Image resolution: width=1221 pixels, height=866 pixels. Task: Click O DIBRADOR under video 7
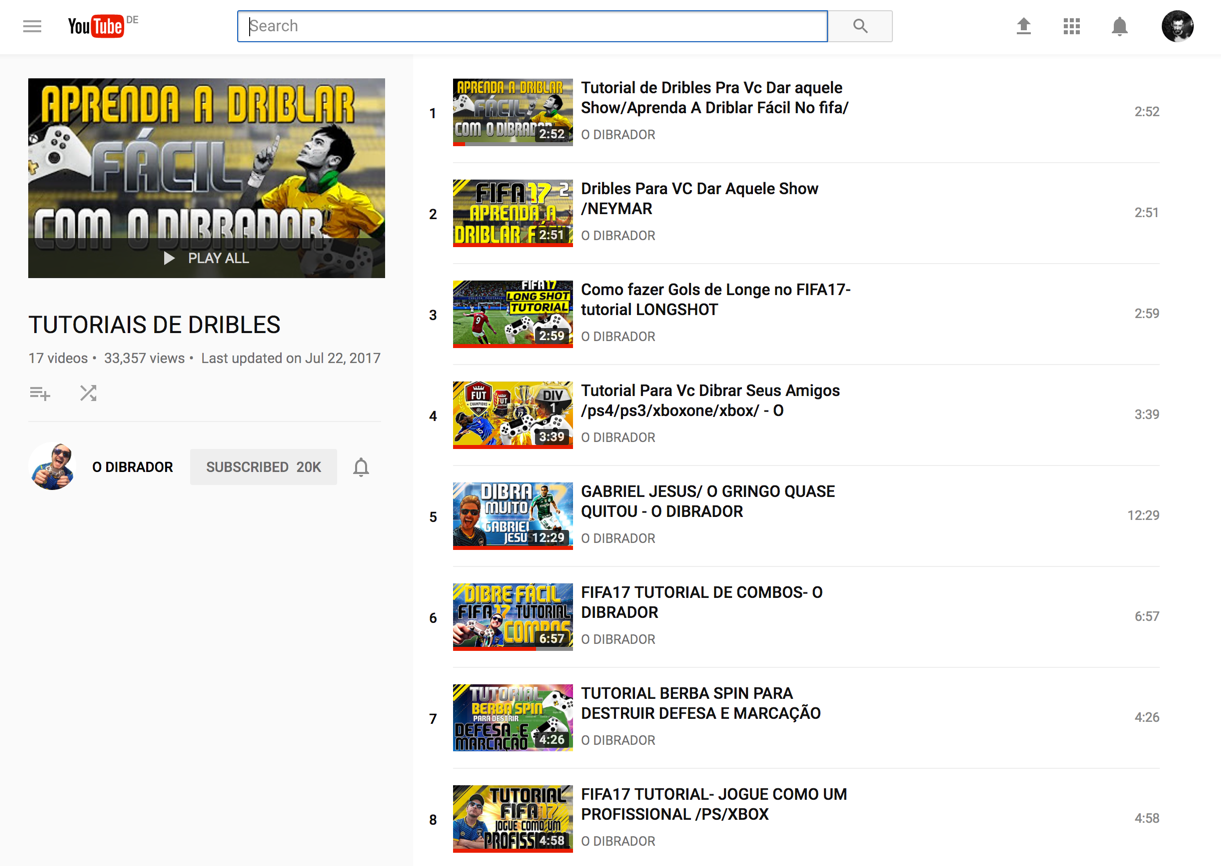point(618,741)
